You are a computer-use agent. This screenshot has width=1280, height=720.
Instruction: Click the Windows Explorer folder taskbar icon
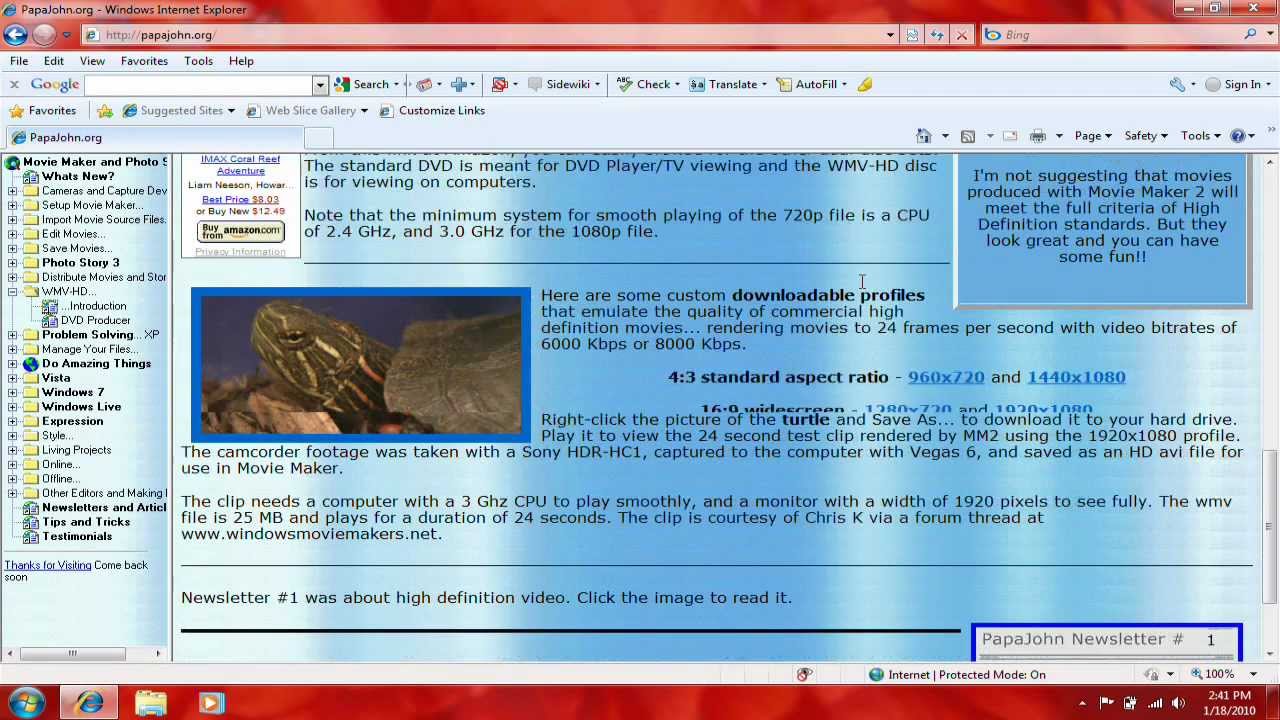(151, 703)
